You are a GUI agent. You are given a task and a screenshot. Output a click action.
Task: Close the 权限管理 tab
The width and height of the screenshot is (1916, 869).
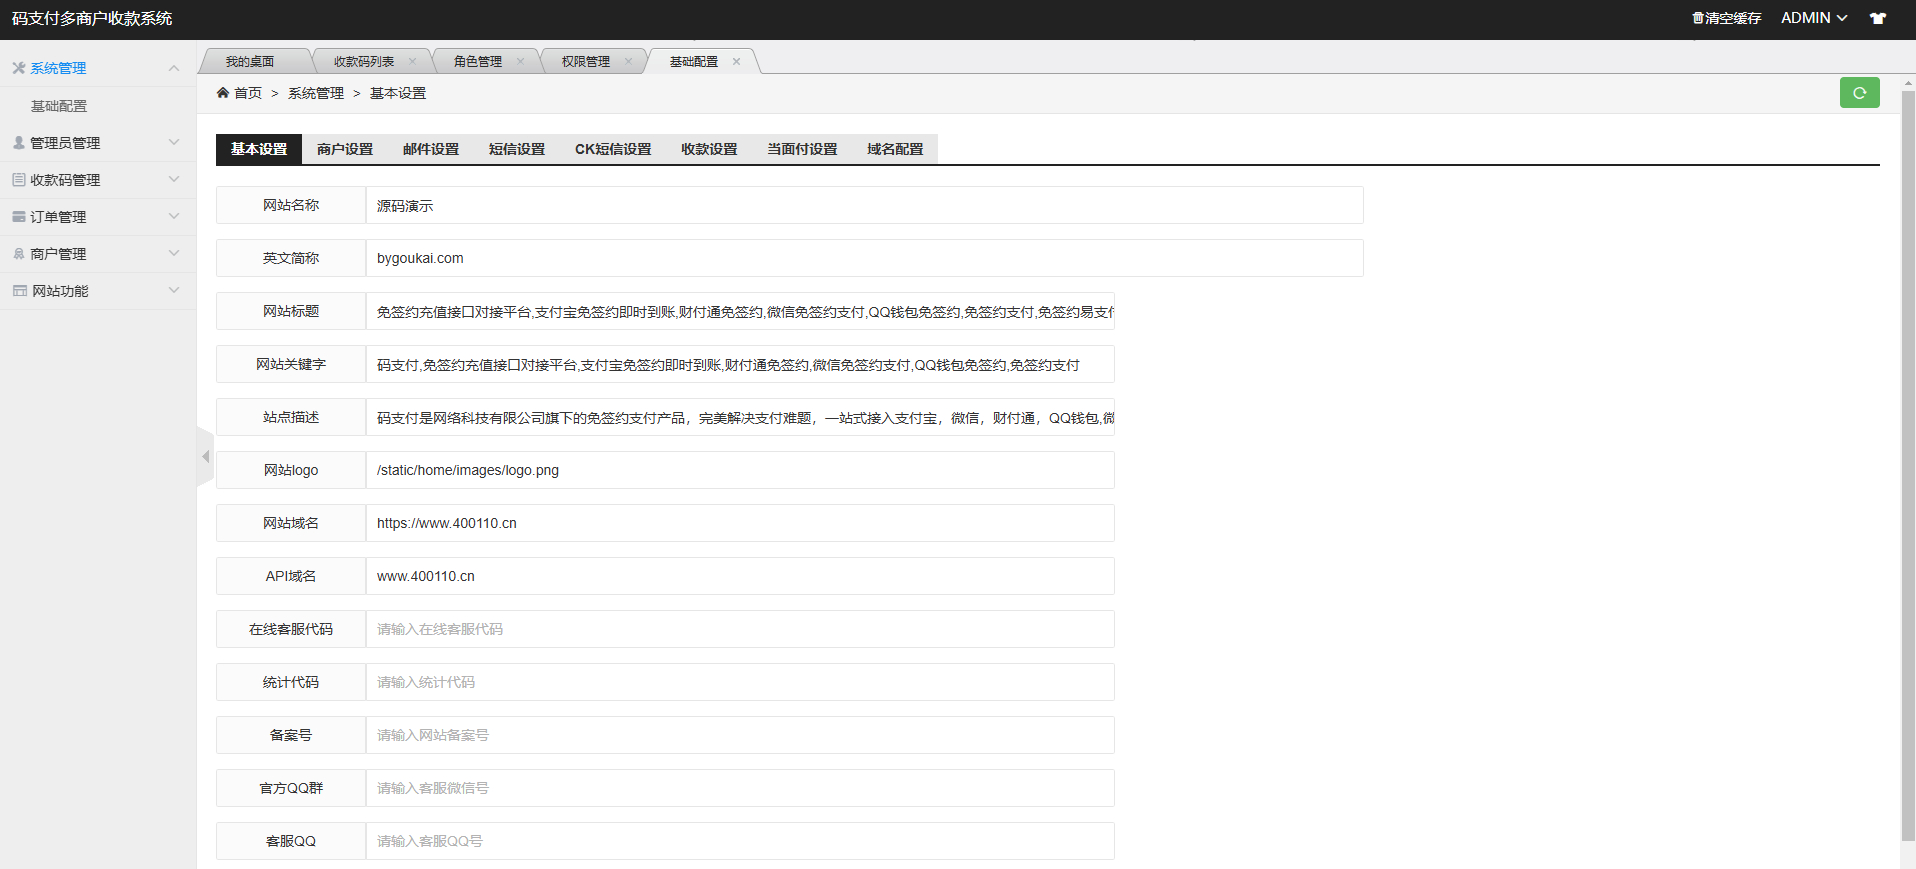click(x=628, y=62)
